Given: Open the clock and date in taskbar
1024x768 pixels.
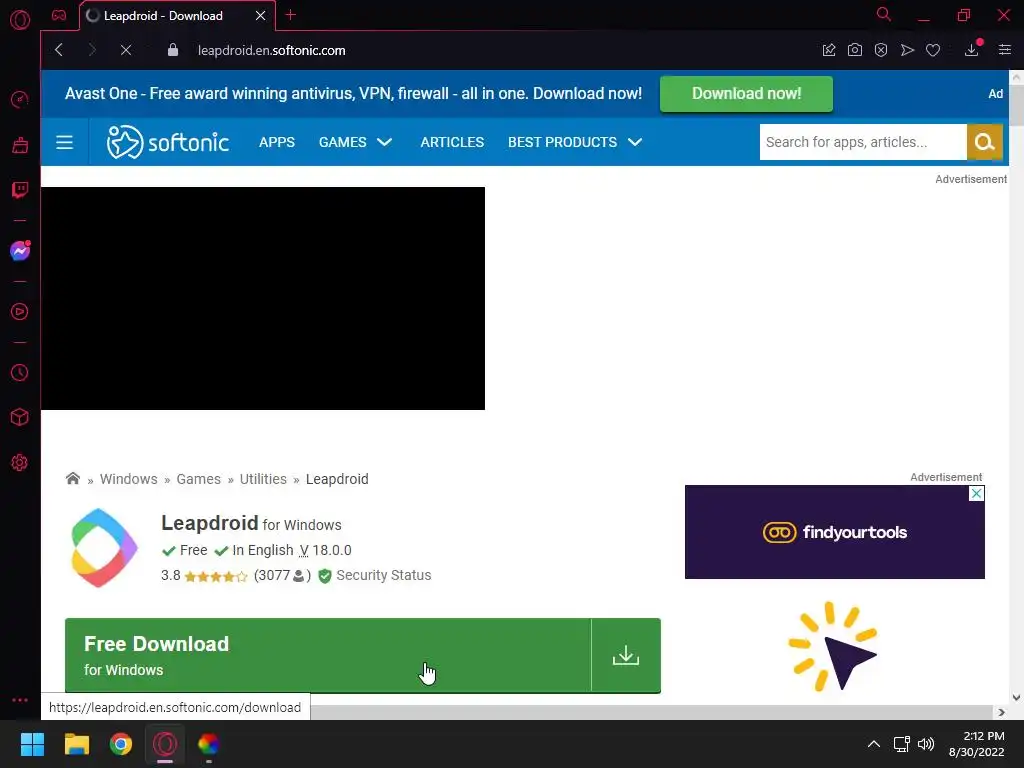Looking at the screenshot, I should 977,744.
